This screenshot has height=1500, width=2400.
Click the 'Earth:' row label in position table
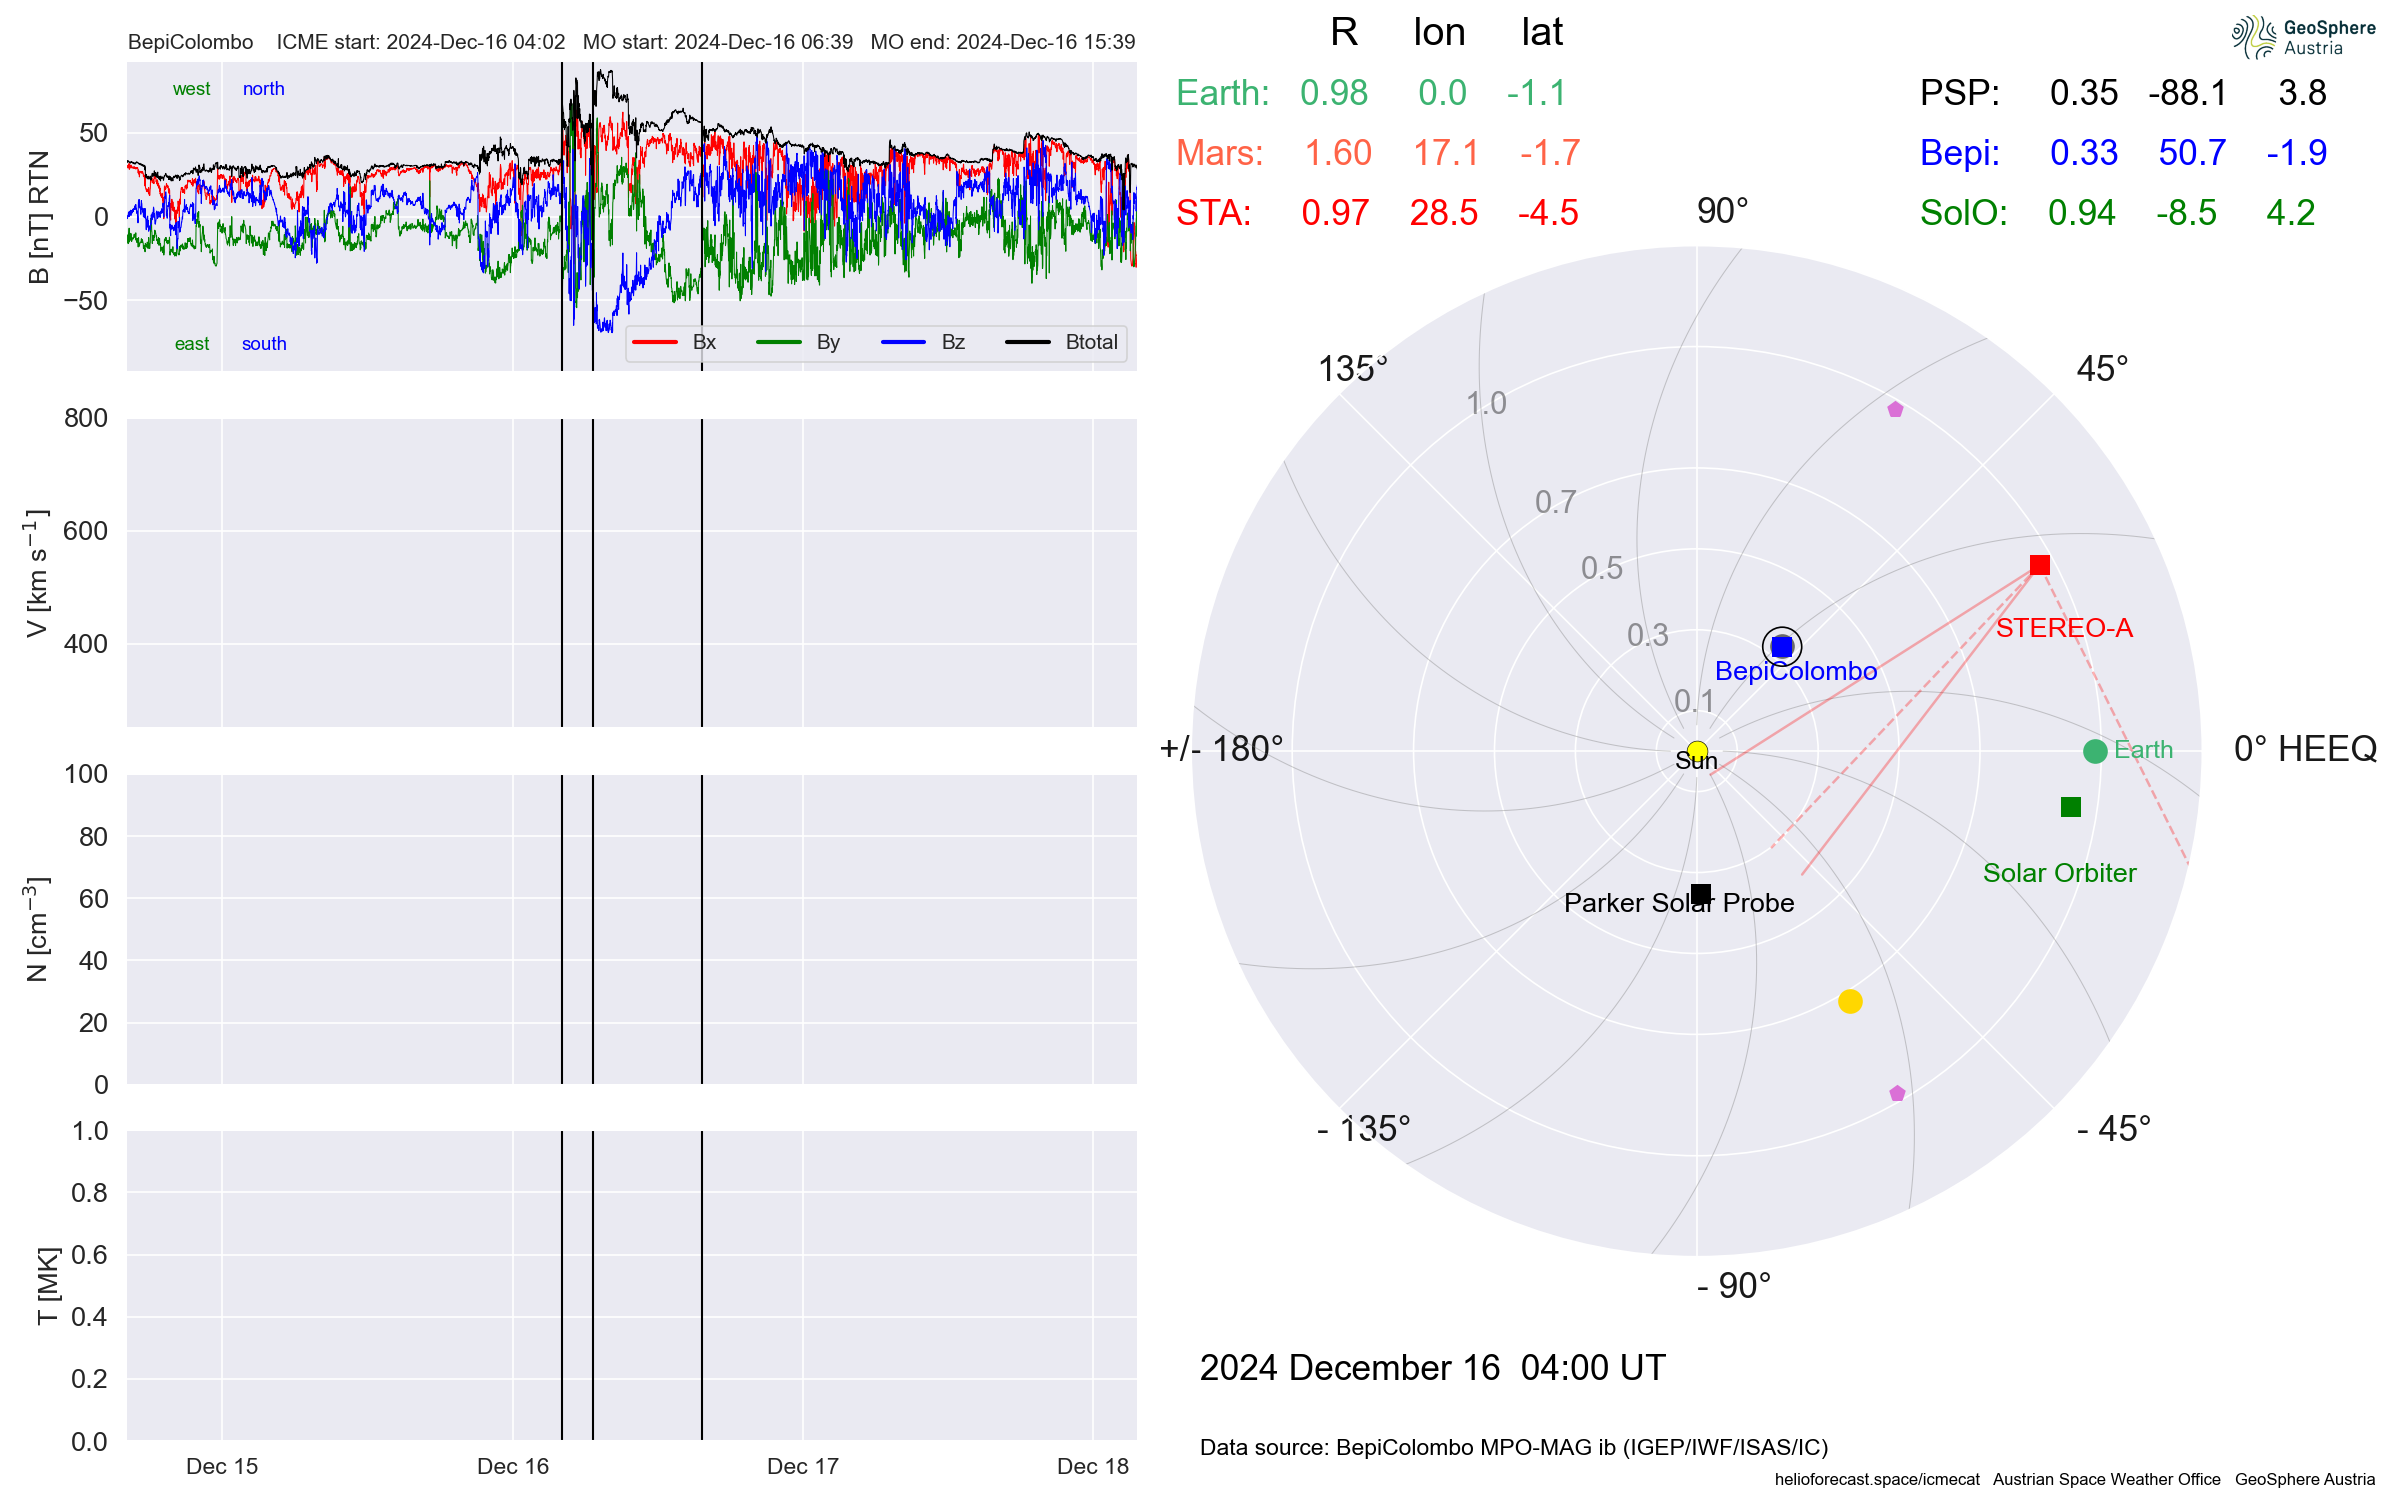[1222, 93]
